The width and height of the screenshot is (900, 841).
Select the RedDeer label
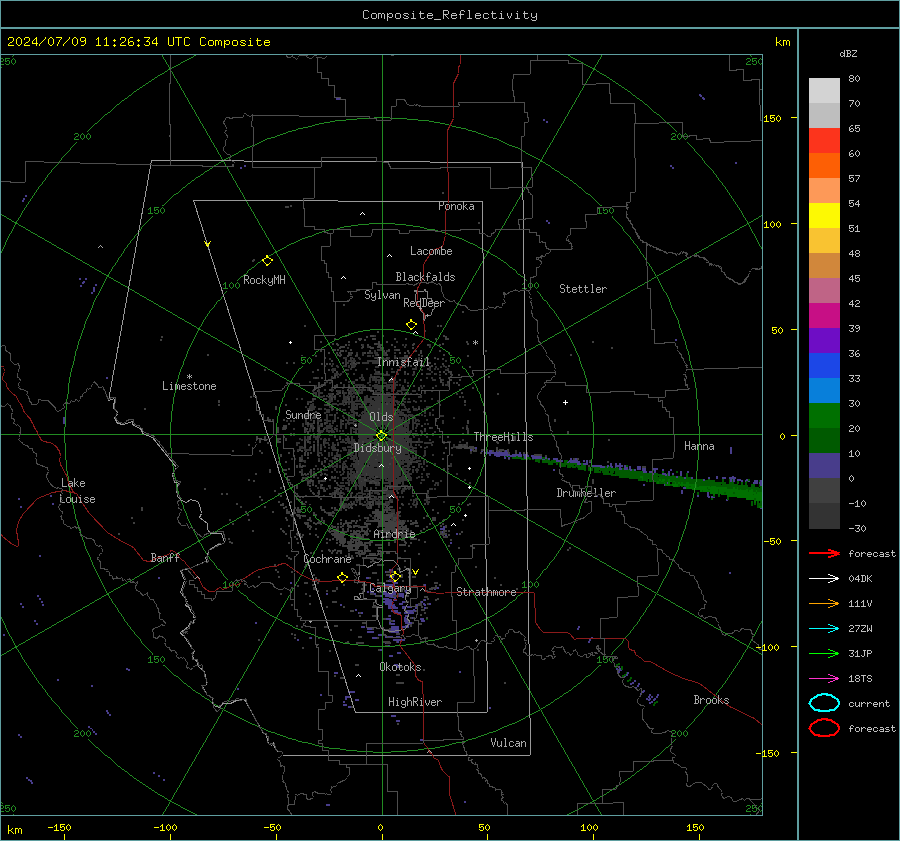(424, 303)
